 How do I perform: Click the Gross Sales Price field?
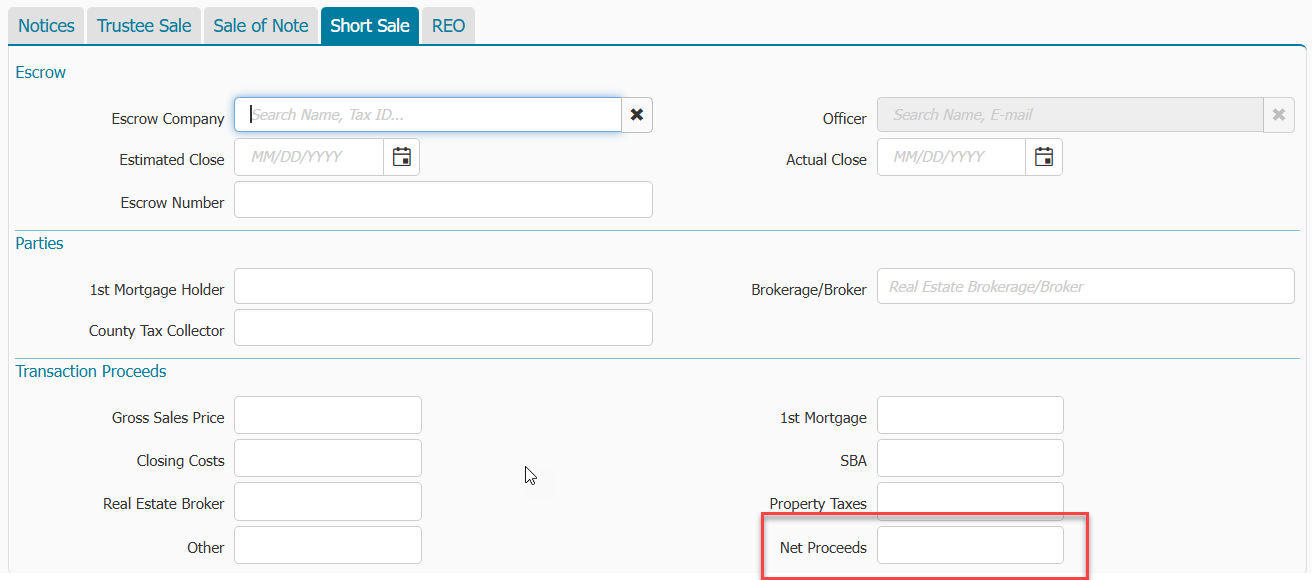[328, 415]
